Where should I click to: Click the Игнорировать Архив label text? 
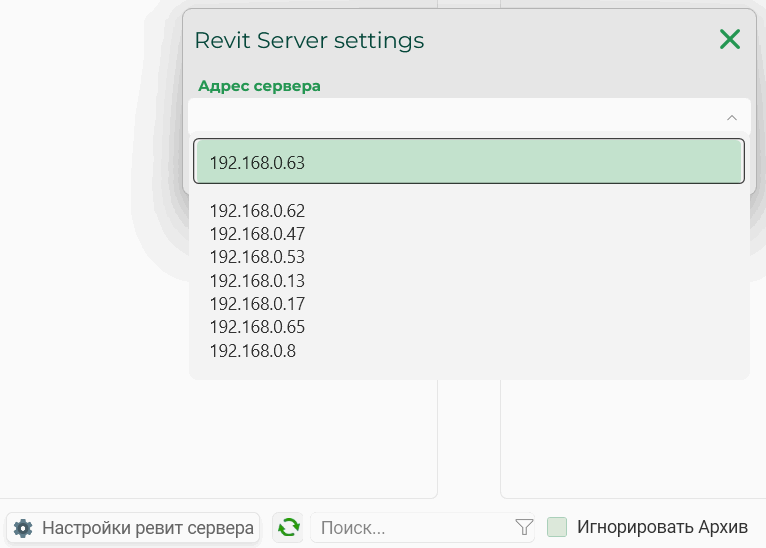click(662, 527)
